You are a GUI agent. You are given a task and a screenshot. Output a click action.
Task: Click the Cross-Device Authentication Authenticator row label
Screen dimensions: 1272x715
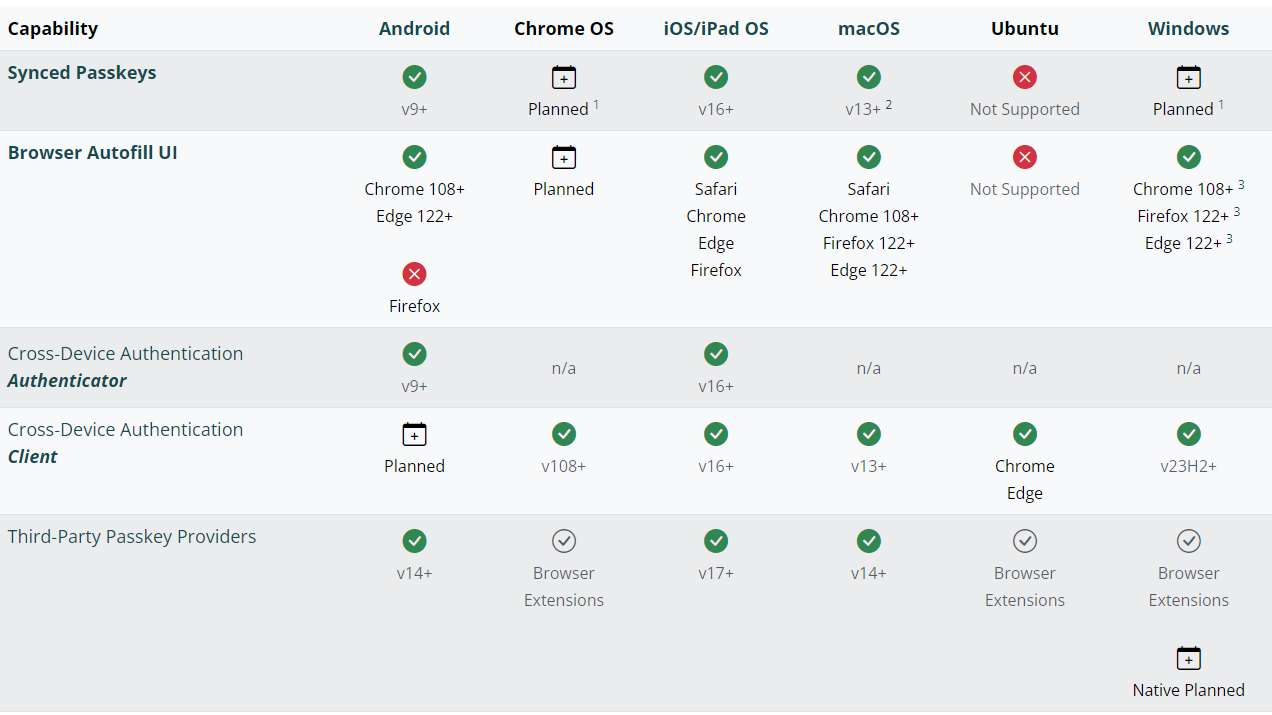(x=125, y=367)
